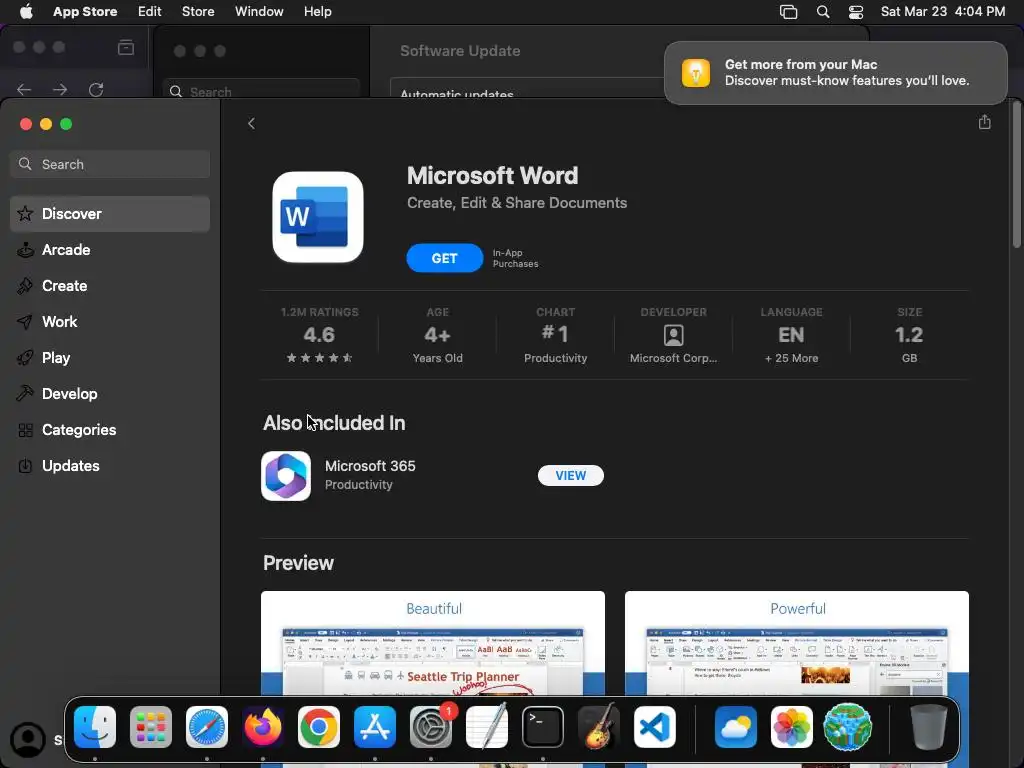Click GET to download Microsoft Word
Image resolution: width=1024 pixels, height=768 pixels.
click(x=444, y=258)
